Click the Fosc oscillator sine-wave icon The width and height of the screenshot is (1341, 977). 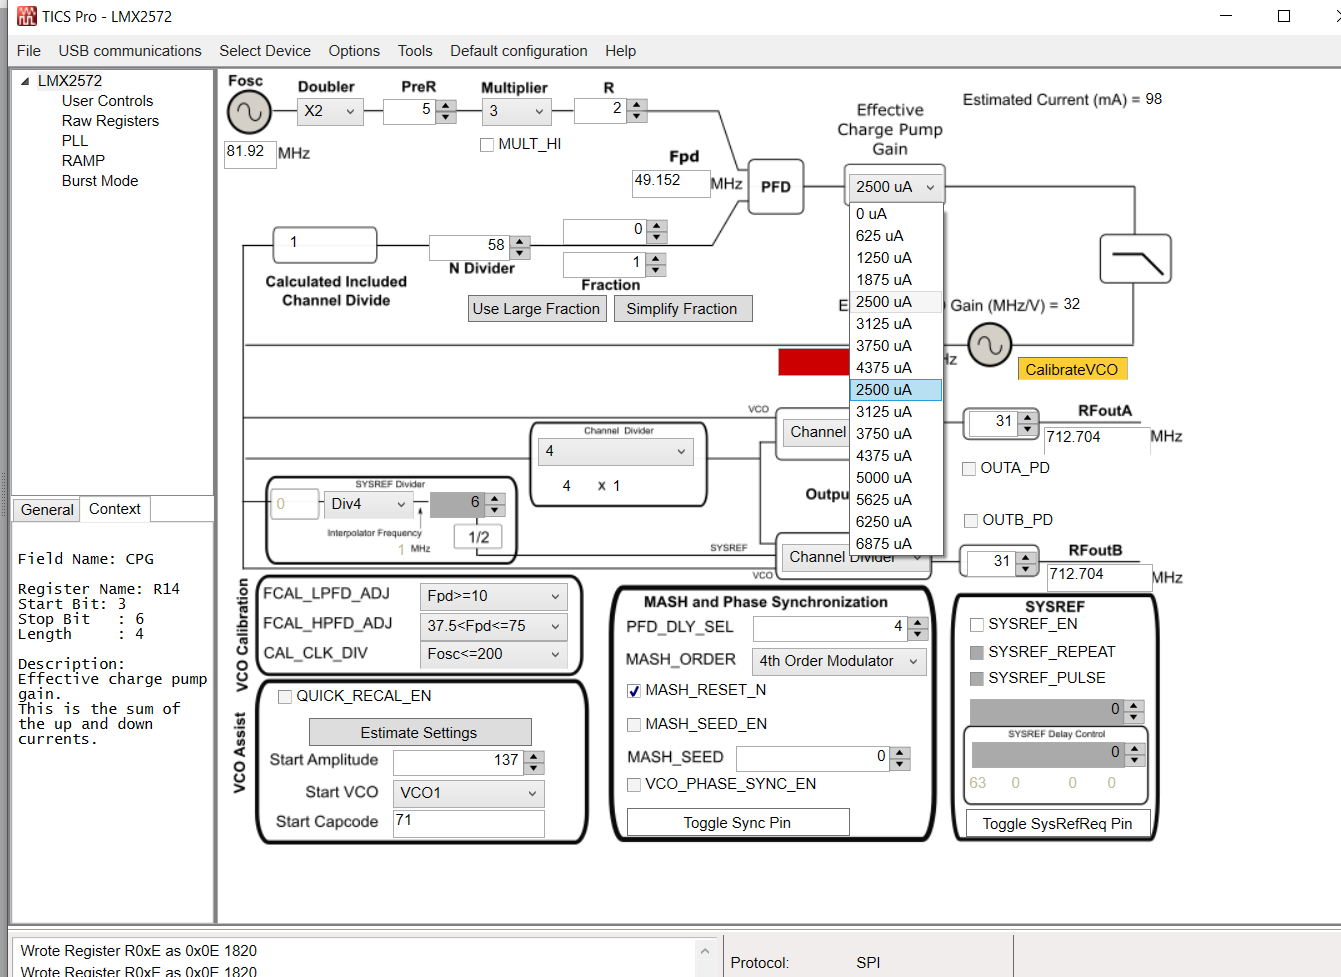(x=249, y=113)
